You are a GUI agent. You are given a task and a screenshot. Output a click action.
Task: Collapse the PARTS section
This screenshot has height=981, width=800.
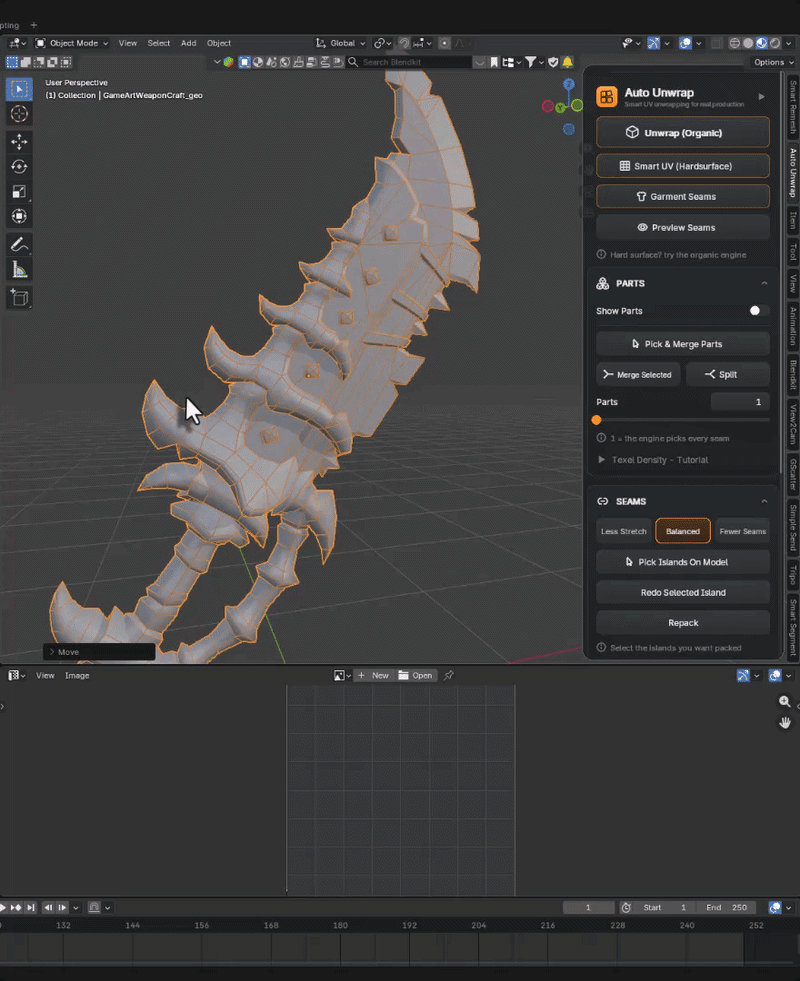click(764, 283)
